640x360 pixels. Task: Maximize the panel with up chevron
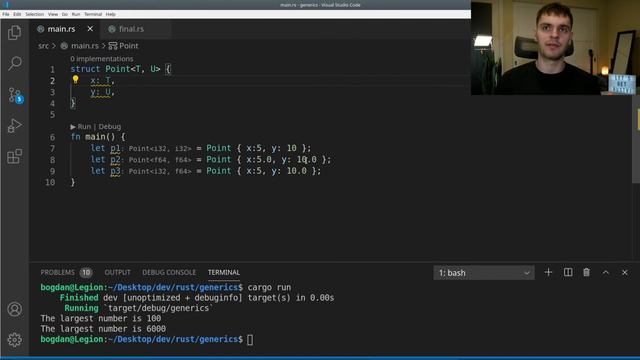pyautogui.click(x=606, y=272)
